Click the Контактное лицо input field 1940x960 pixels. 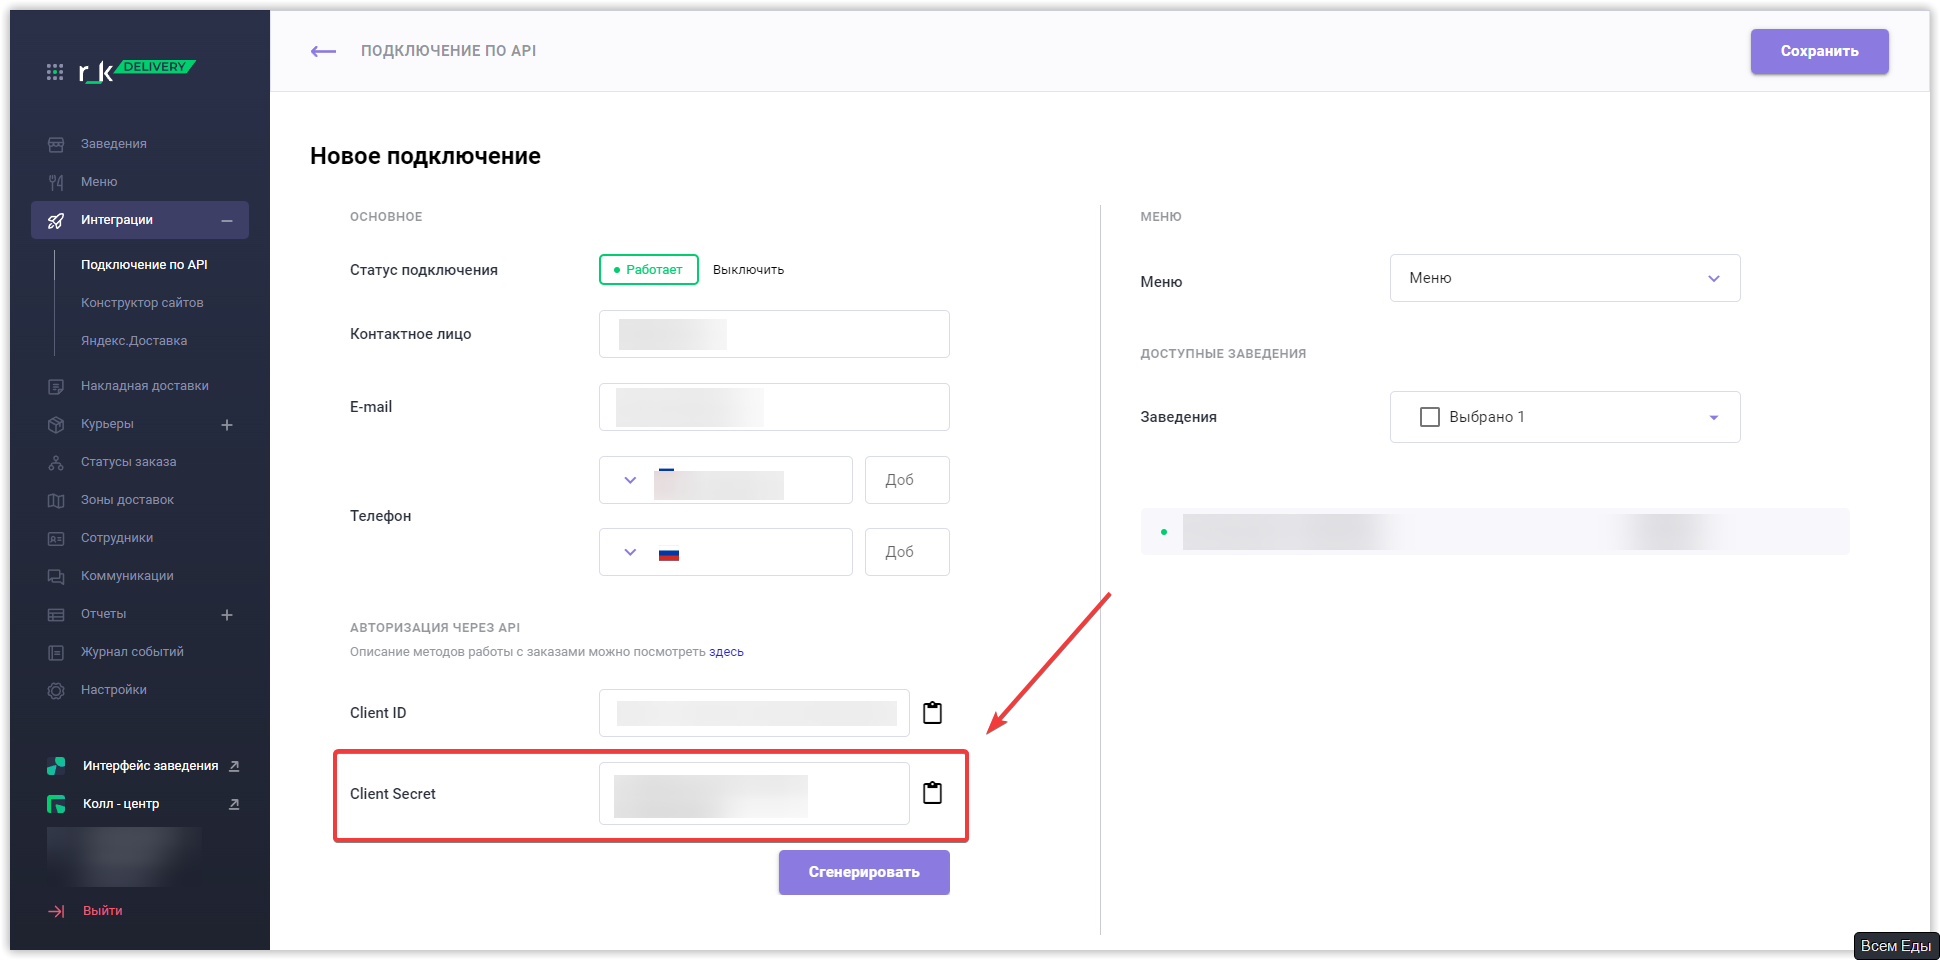click(x=774, y=334)
